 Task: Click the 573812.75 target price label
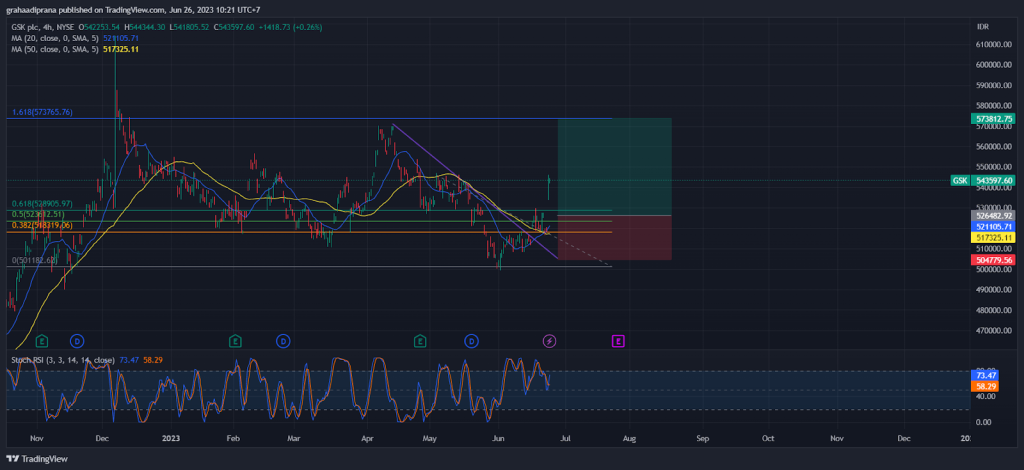tap(995, 119)
